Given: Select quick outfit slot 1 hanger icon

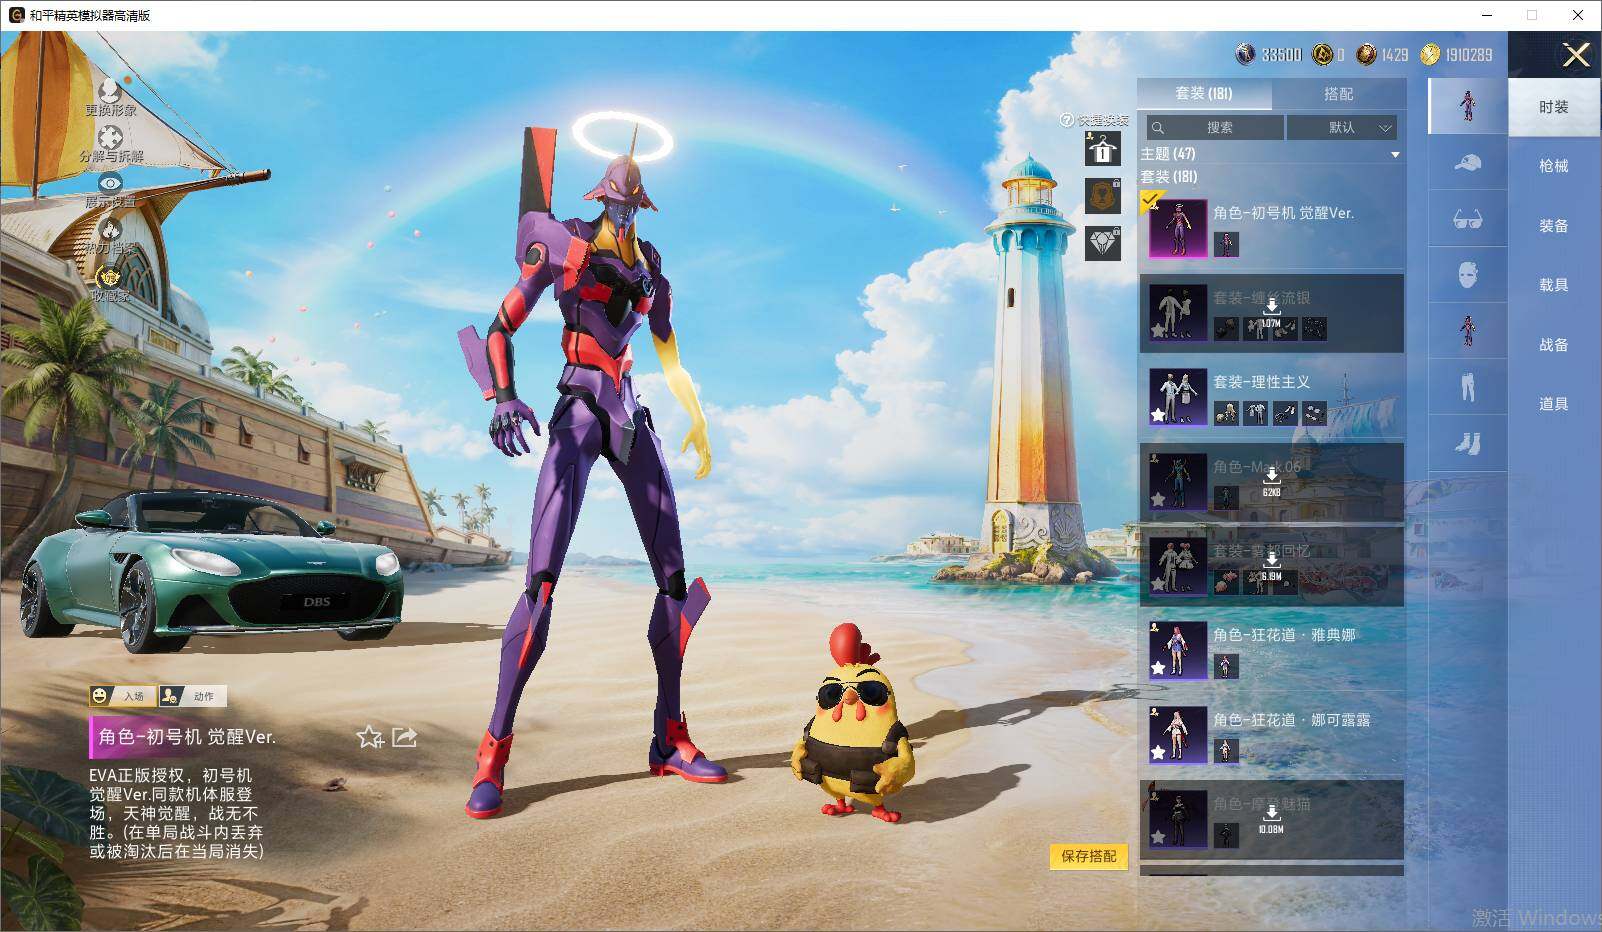Looking at the screenshot, I should tap(1103, 150).
